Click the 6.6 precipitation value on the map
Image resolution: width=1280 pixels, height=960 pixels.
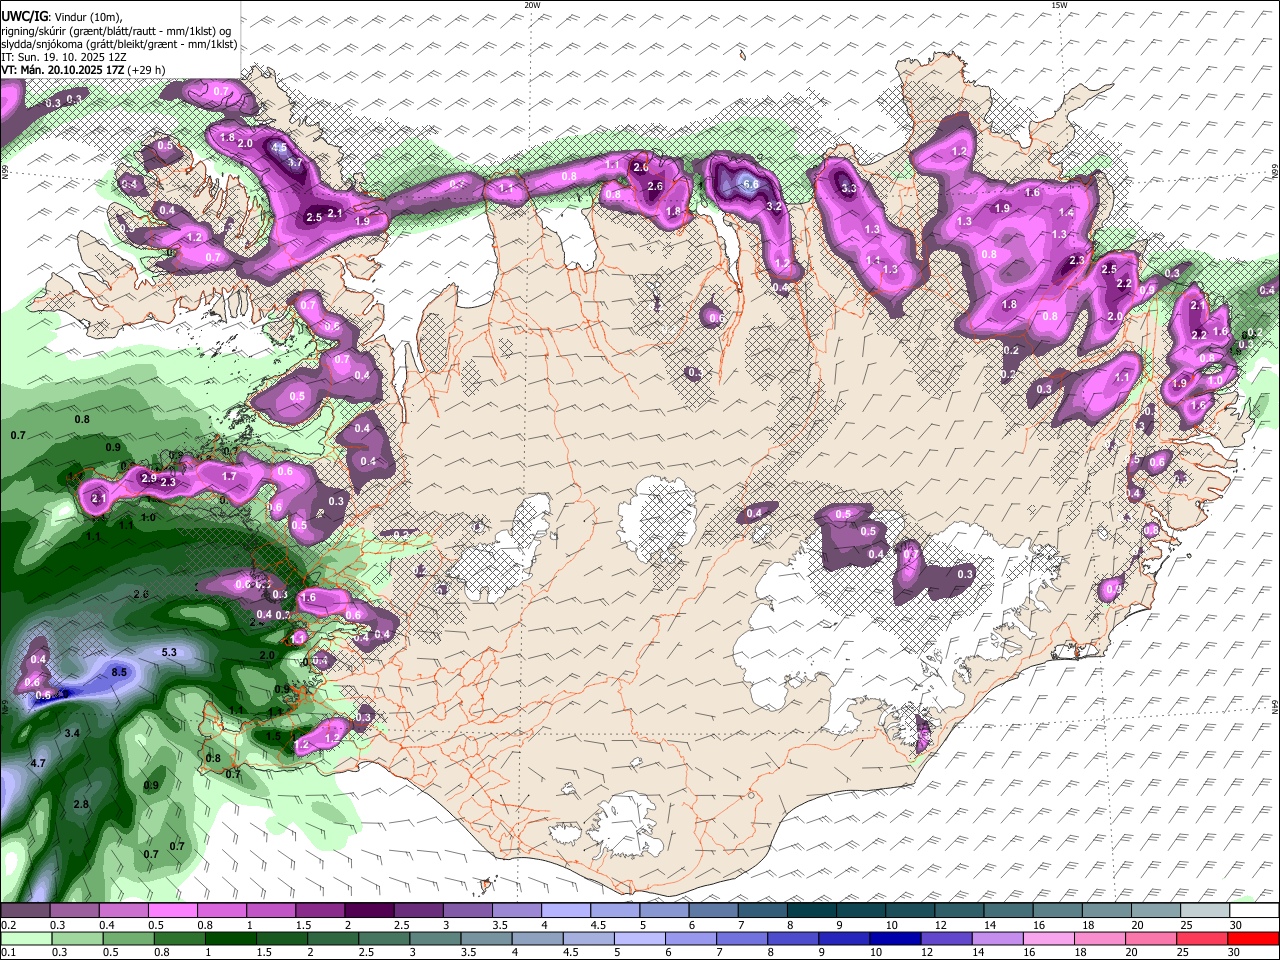click(750, 185)
